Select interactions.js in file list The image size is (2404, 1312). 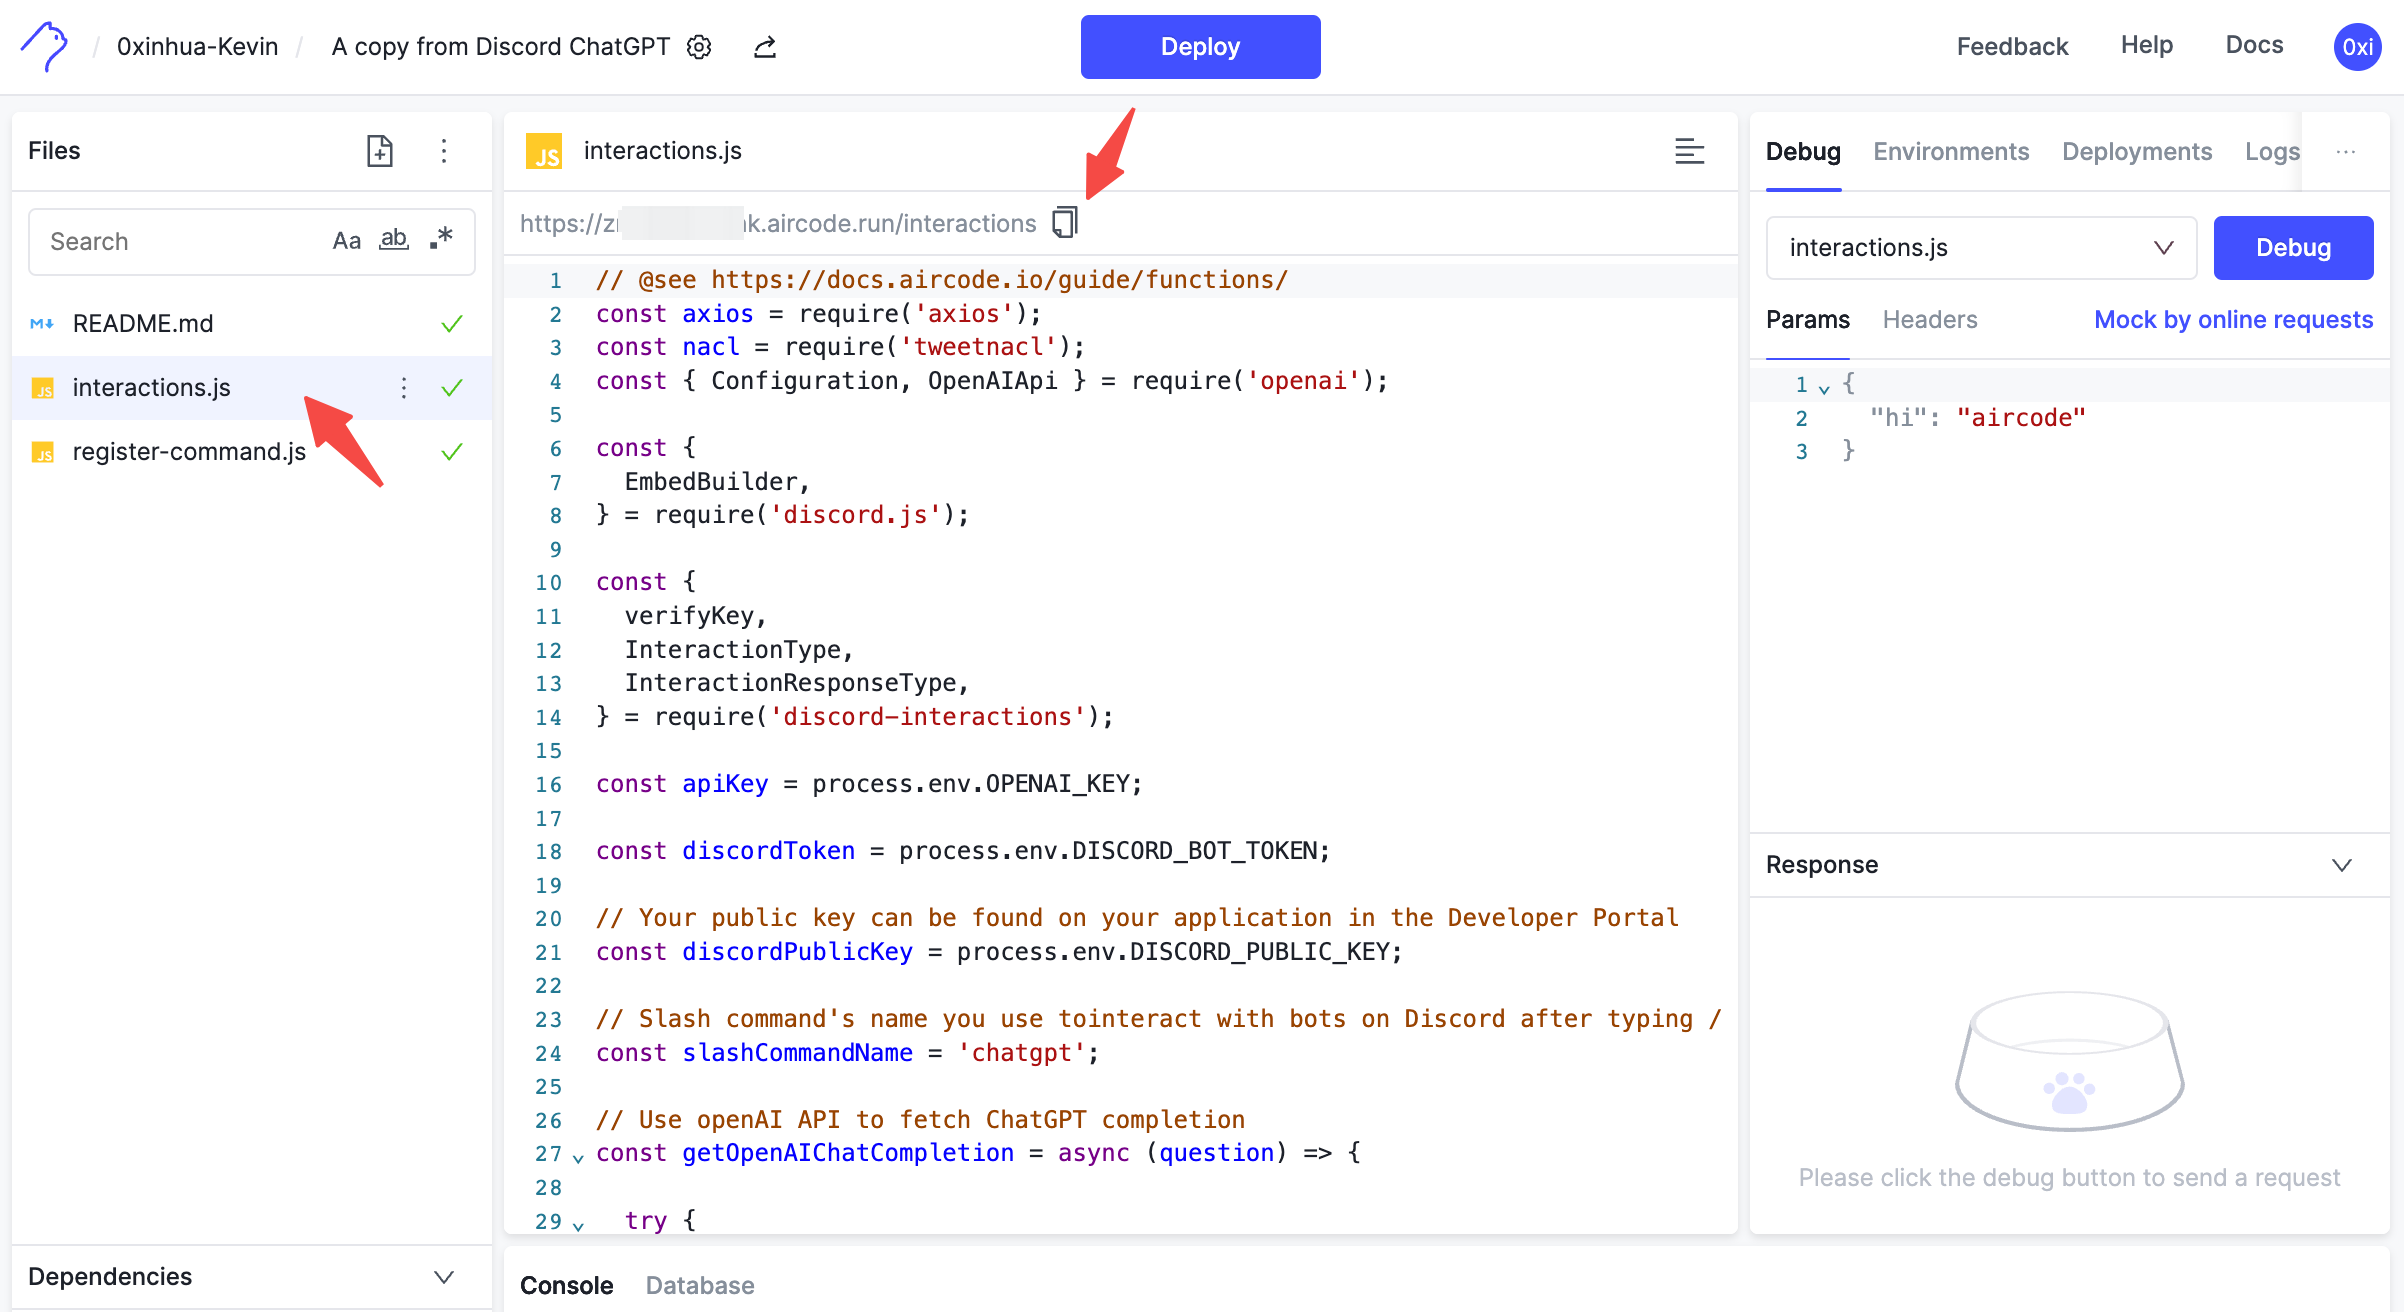[x=251, y=388]
